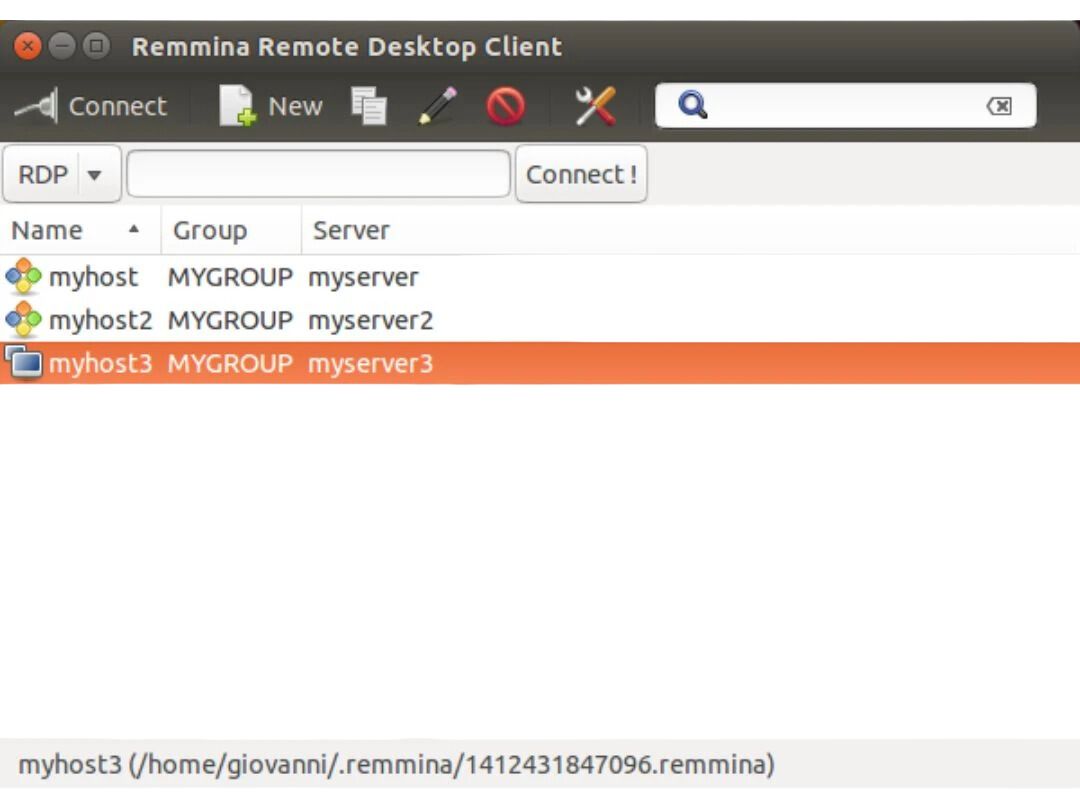This screenshot has width=1080, height=810.
Task: Click the quick connect server field
Action: 318,174
